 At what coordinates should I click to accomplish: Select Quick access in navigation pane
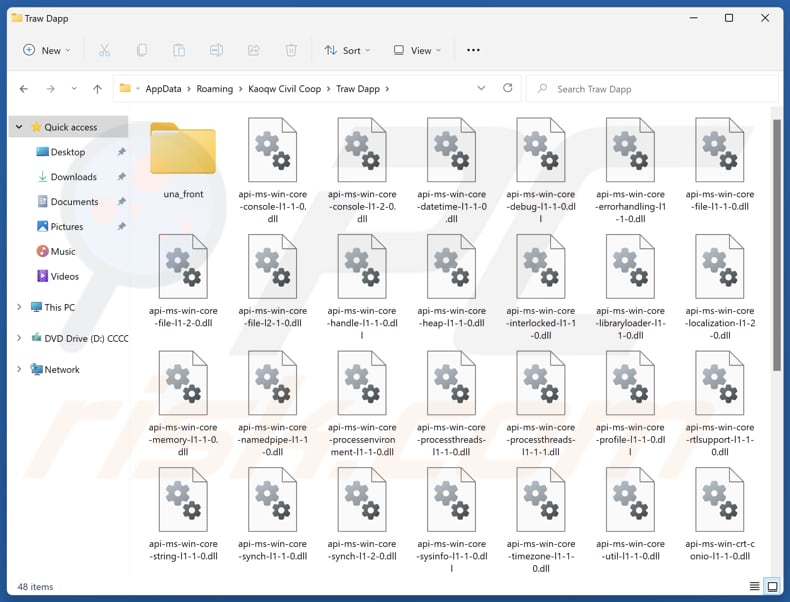click(x=71, y=127)
